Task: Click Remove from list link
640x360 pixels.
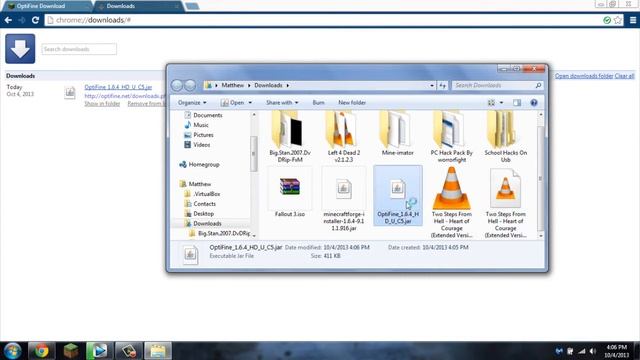Action: pyautogui.click(x=146, y=104)
